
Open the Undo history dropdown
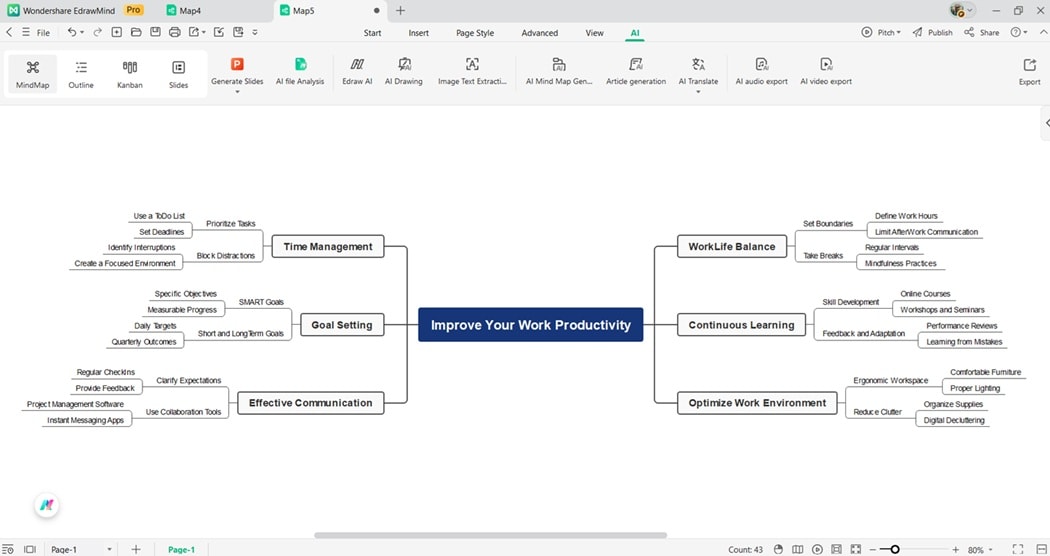coord(82,32)
